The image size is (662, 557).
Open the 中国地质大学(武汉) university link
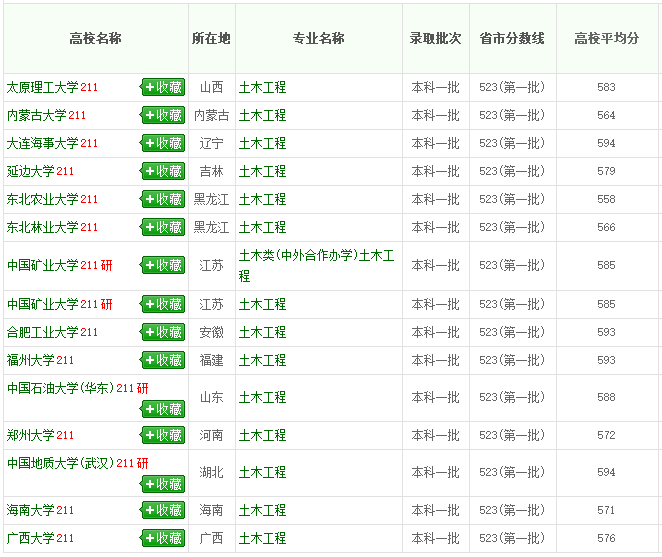[x=61, y=463]
